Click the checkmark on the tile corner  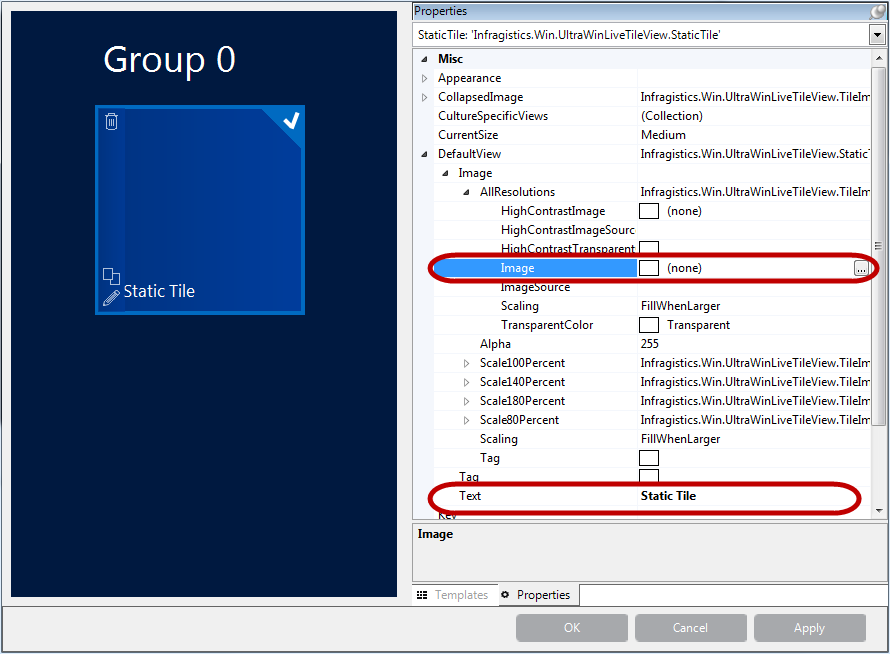tap(289, 121)
